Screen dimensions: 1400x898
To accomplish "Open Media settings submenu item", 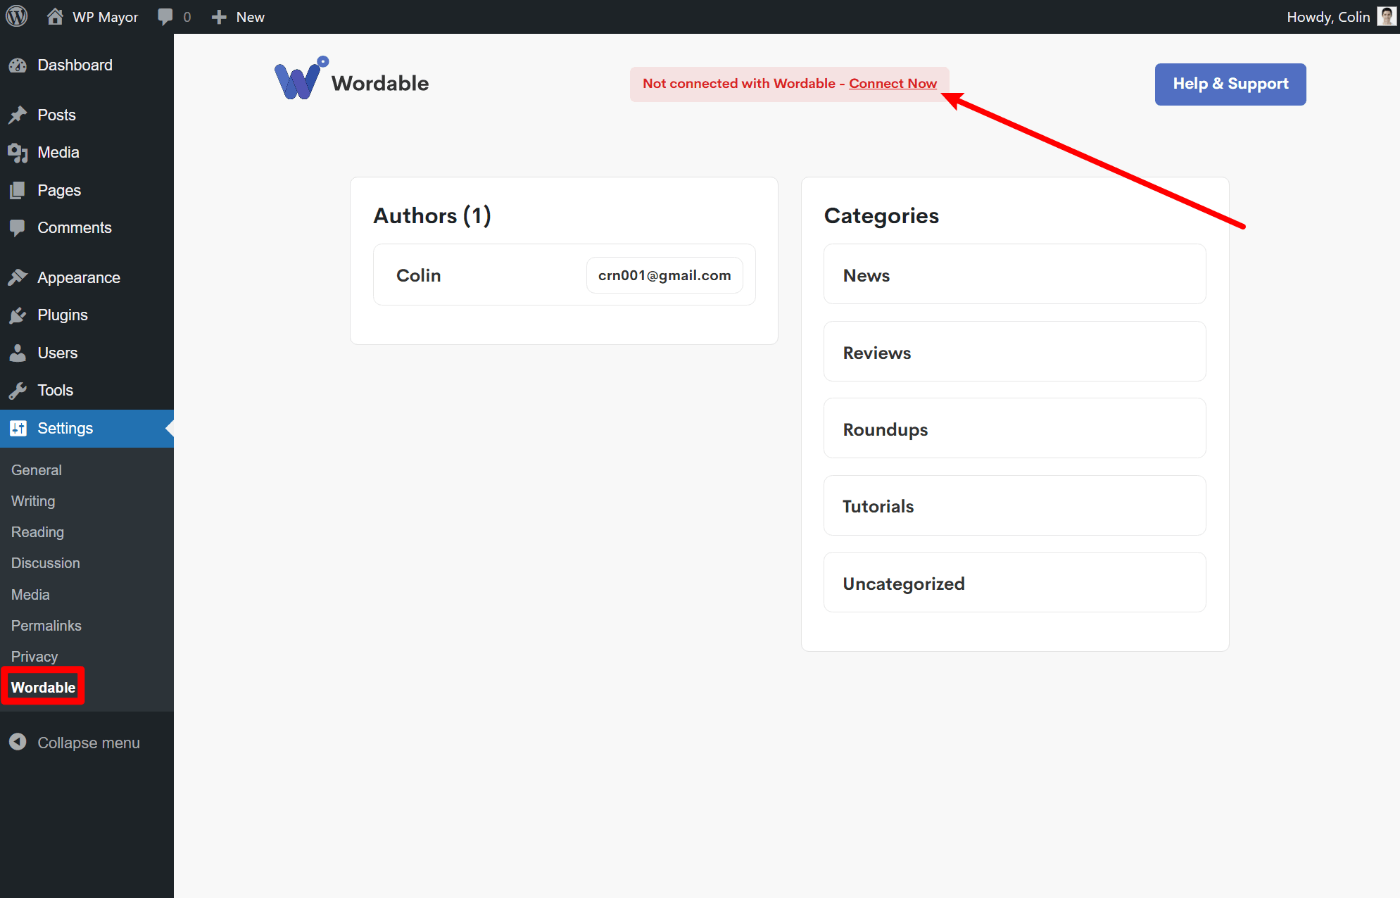I will 30,594.
